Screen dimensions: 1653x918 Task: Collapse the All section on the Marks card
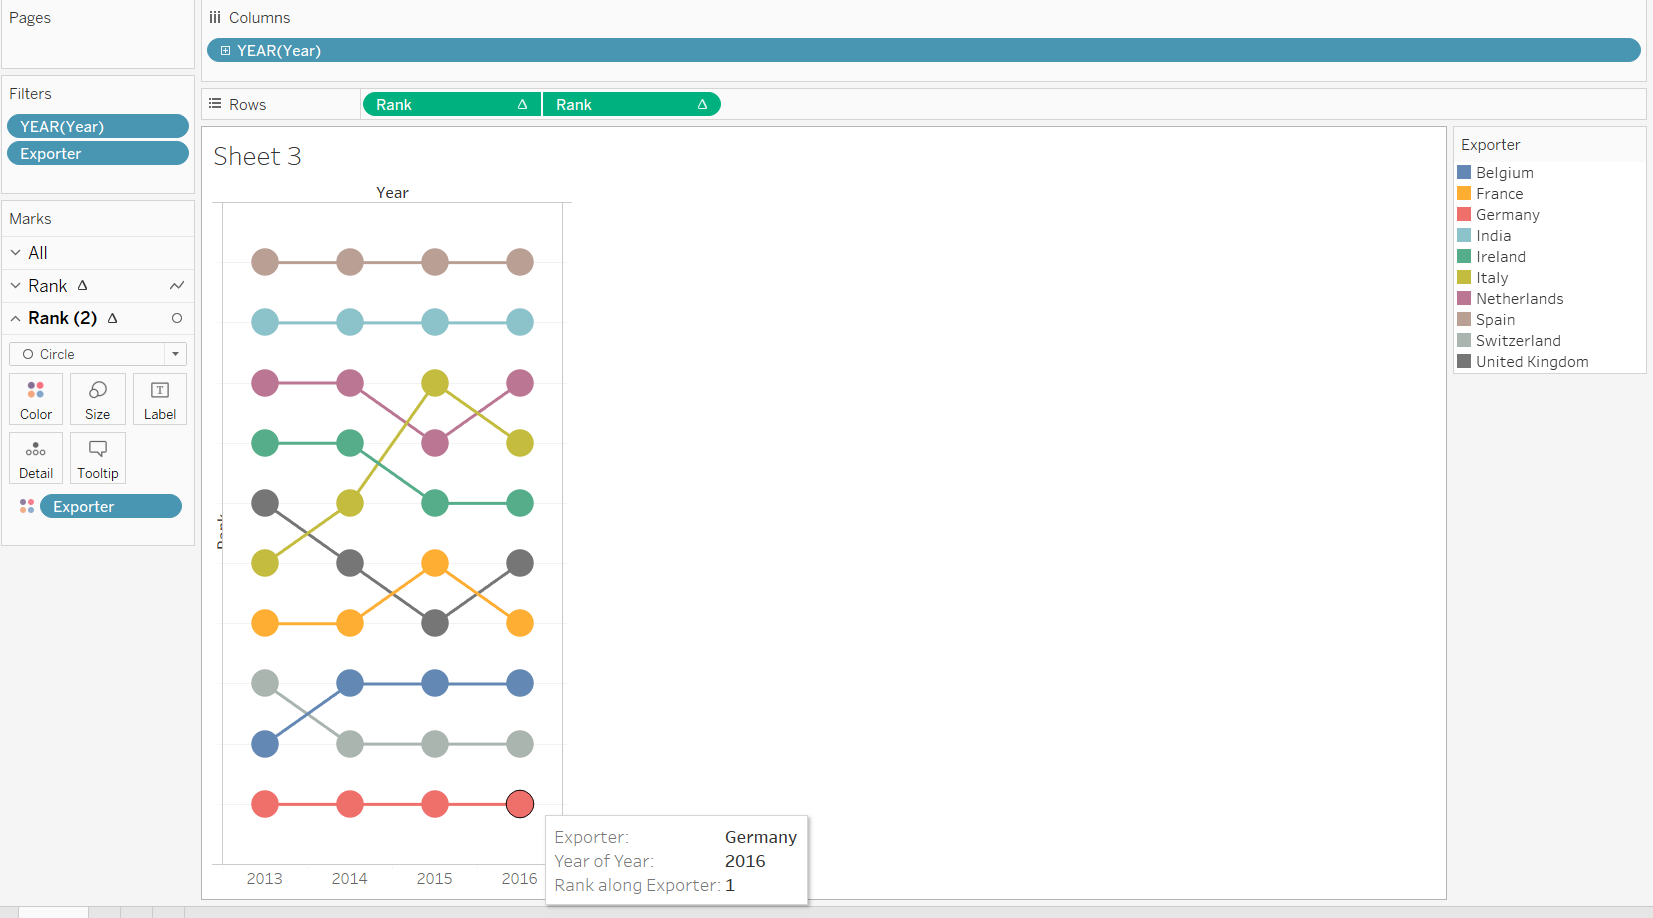15,252
